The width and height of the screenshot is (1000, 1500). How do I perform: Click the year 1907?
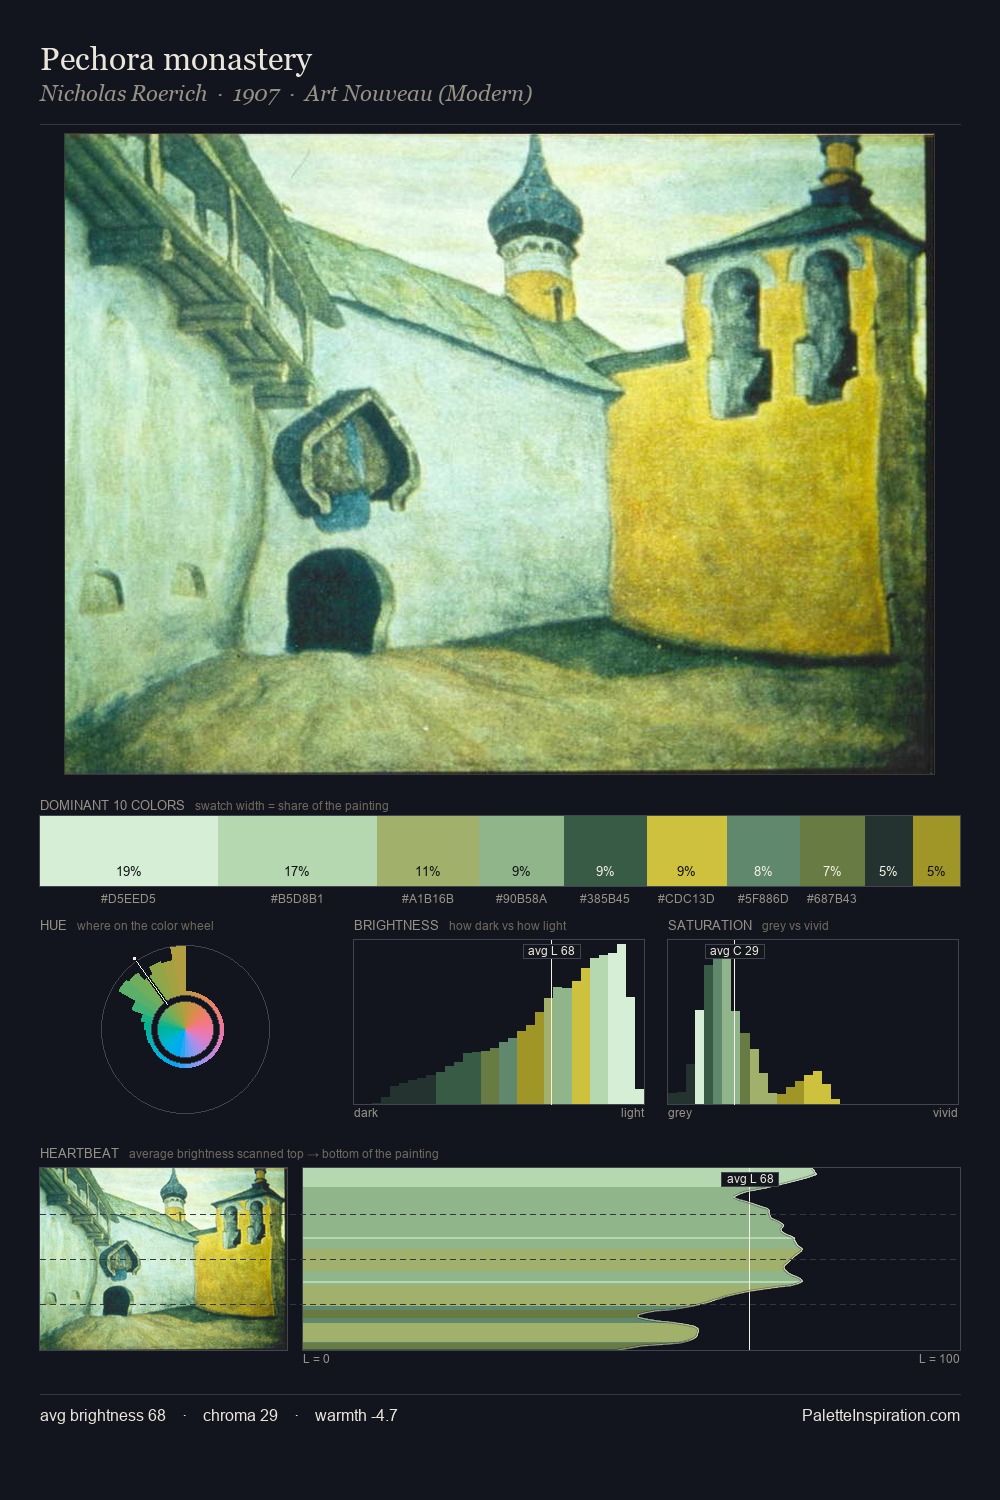tap(255, 94)
